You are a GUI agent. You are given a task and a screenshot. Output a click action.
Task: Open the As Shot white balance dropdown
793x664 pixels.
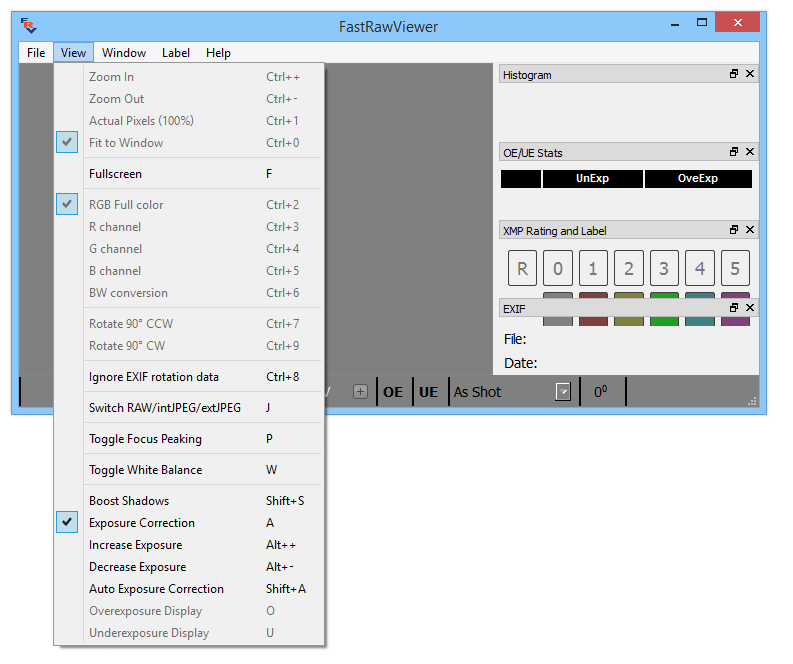coord(563,392)
